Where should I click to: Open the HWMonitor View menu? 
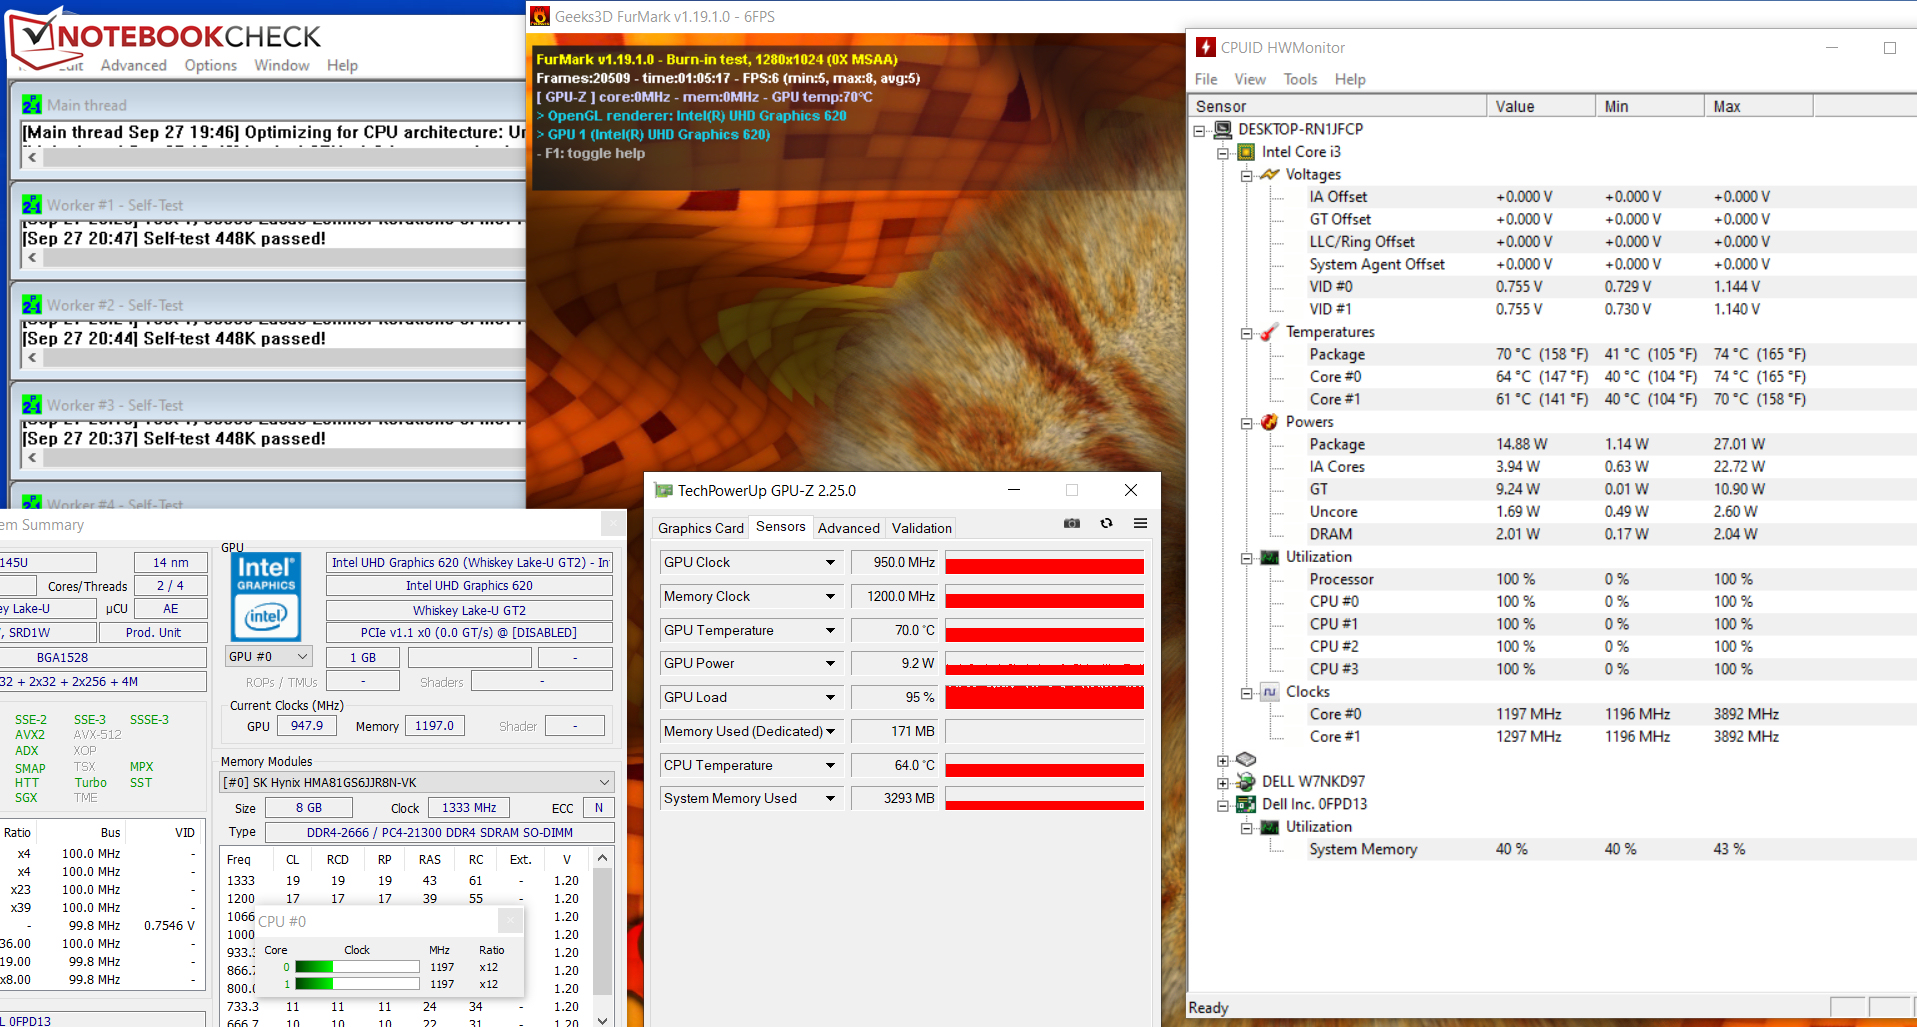[x=1250, y=79]
